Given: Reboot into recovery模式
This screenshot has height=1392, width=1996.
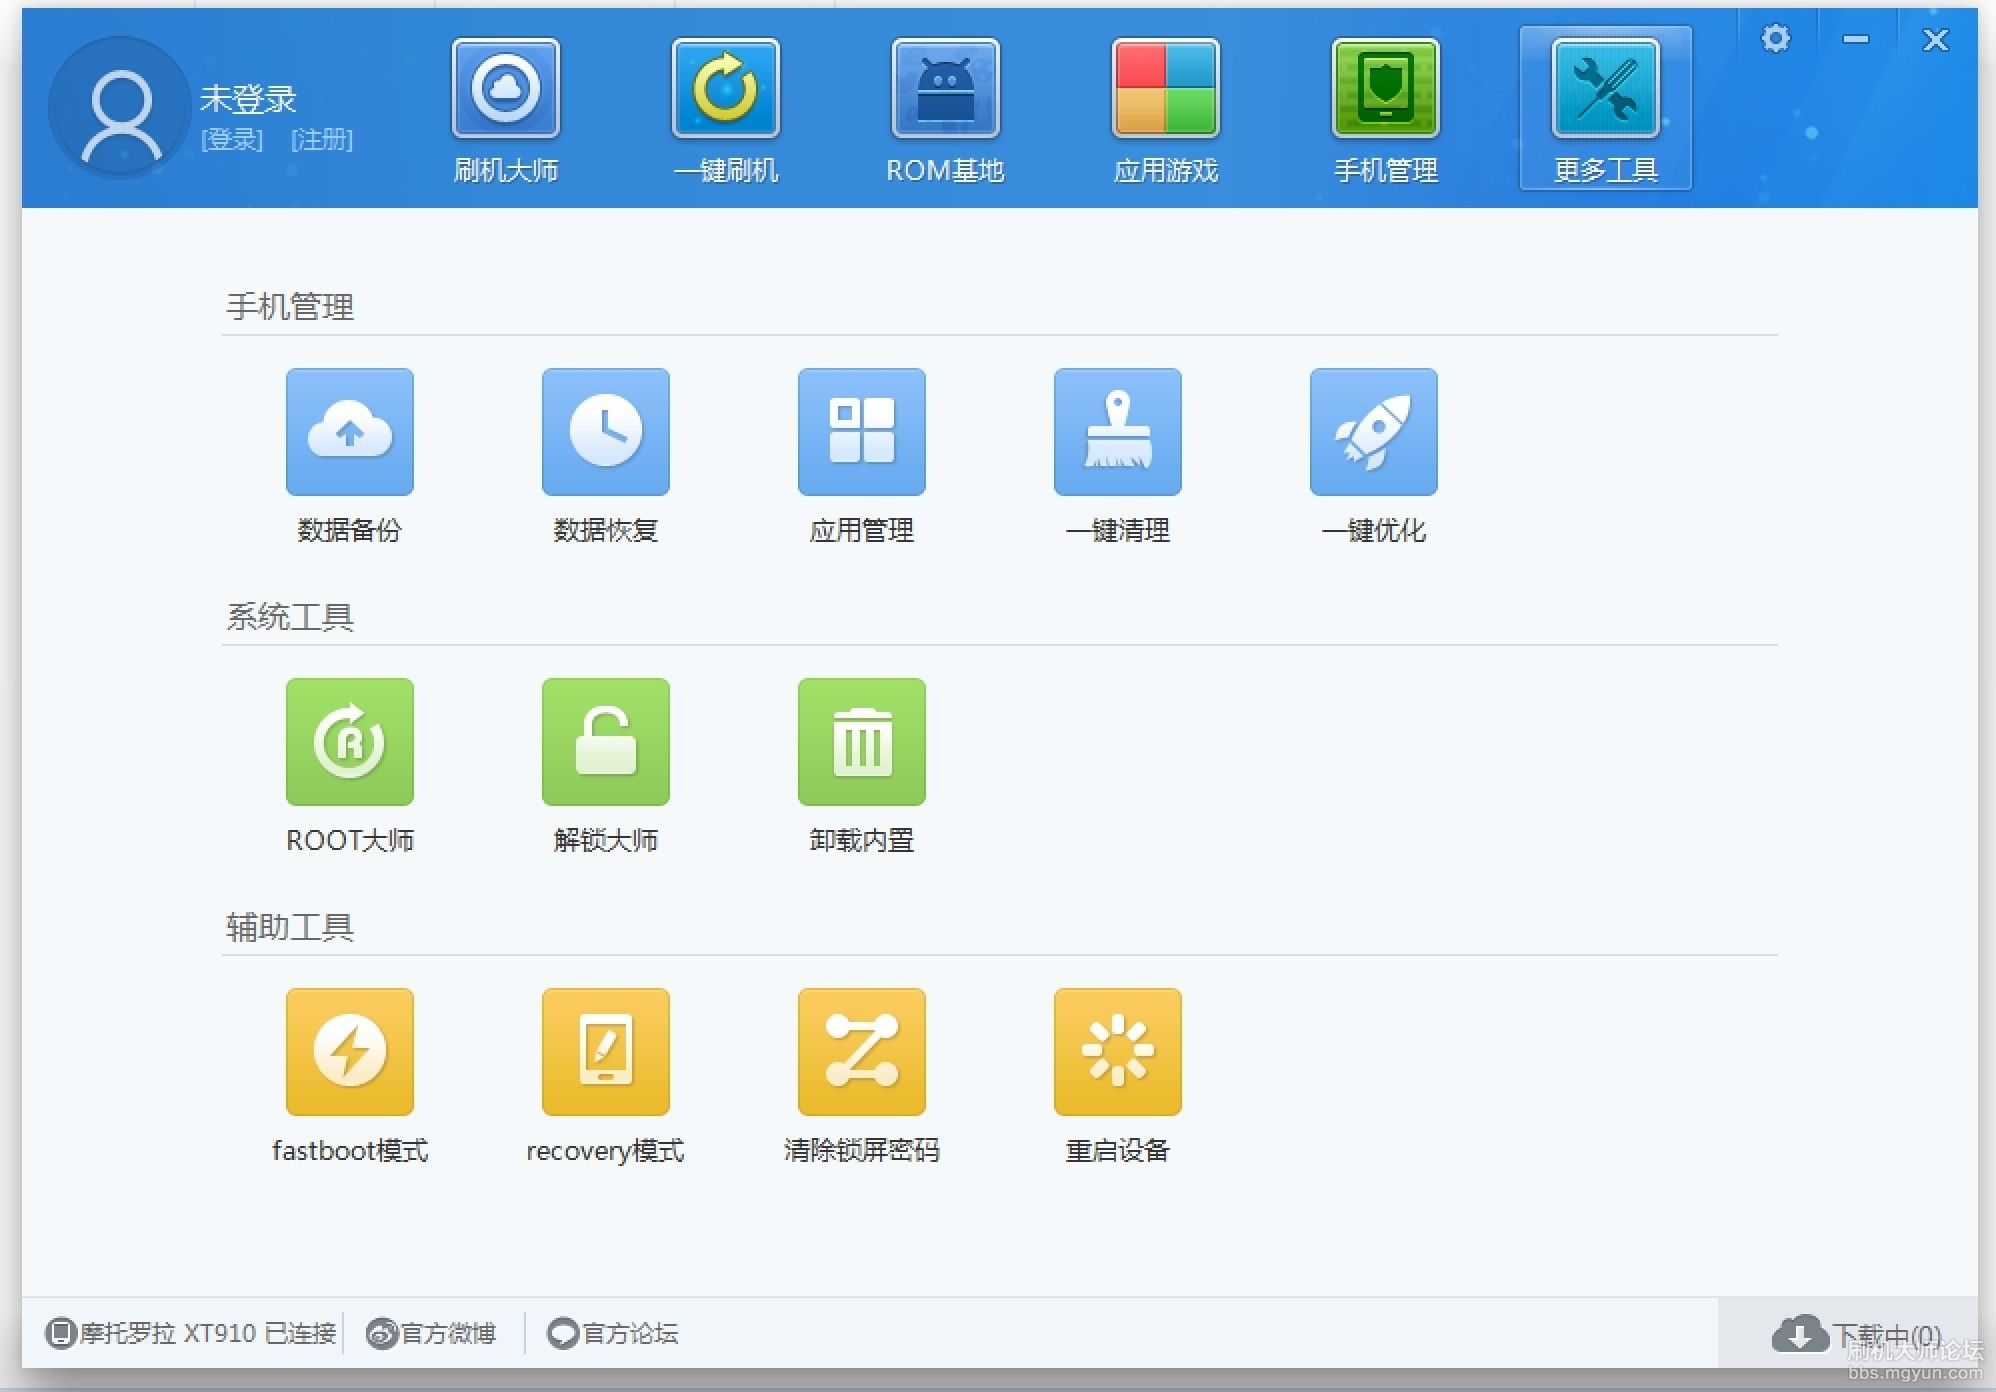Looking at the screenshot, I should click(605, 1052).
